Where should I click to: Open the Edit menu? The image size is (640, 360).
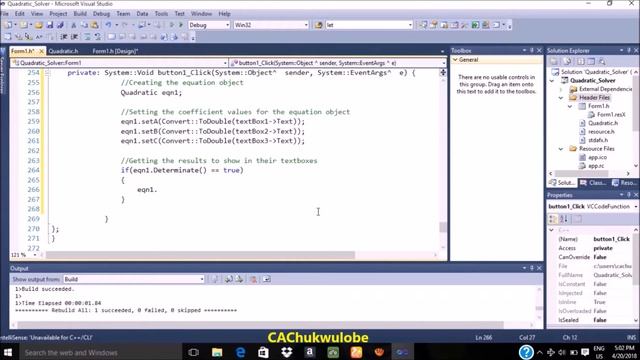[20, 13]
